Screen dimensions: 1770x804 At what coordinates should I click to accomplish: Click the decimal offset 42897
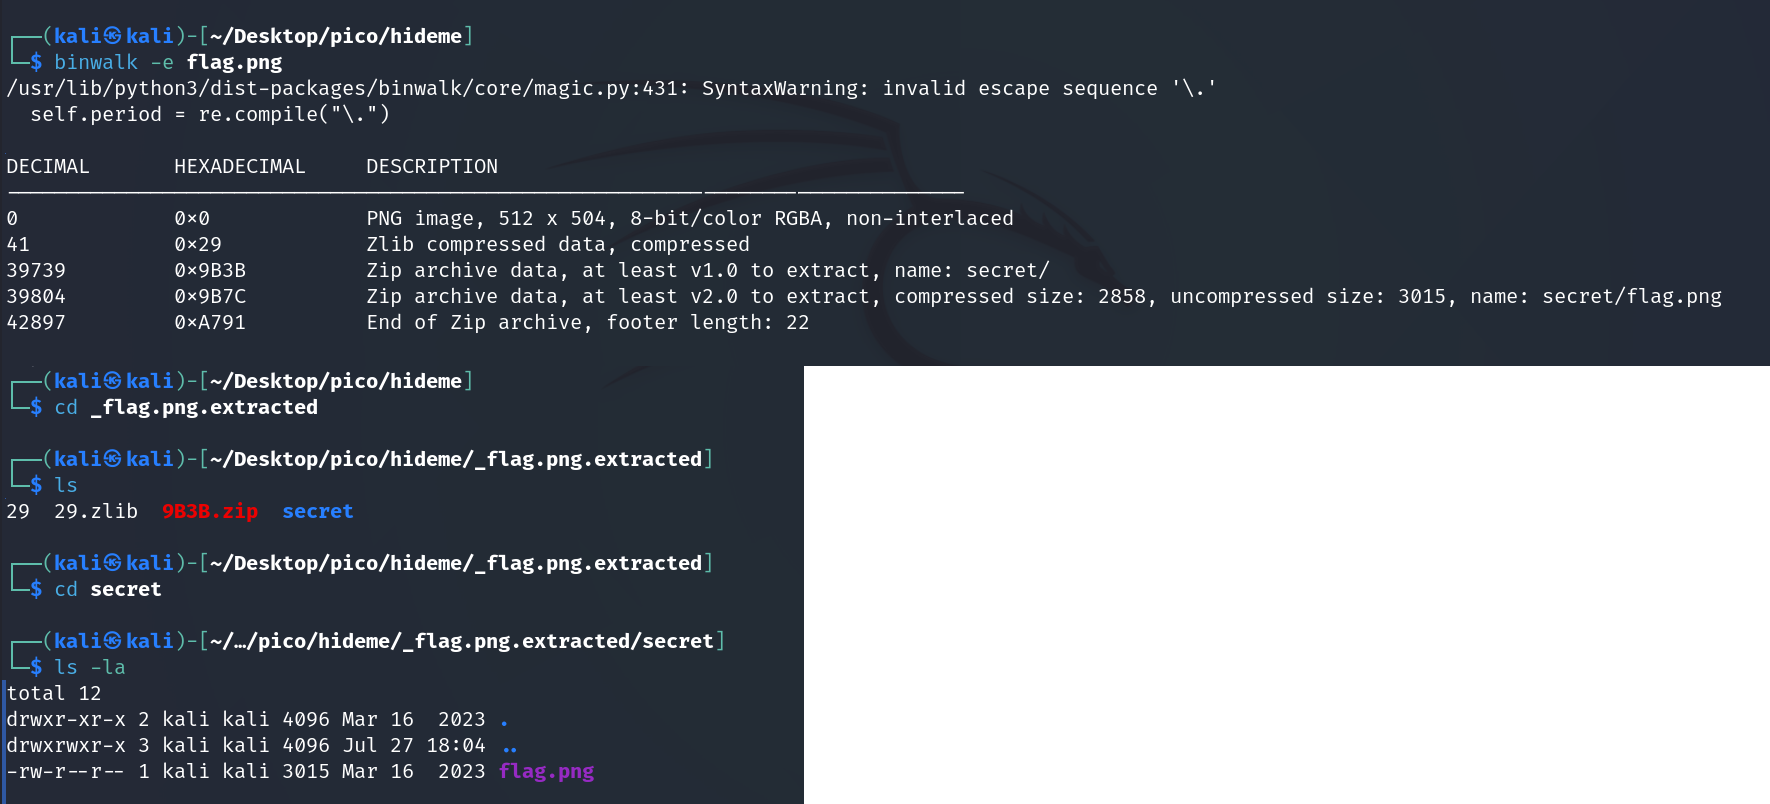pos(36,322)
